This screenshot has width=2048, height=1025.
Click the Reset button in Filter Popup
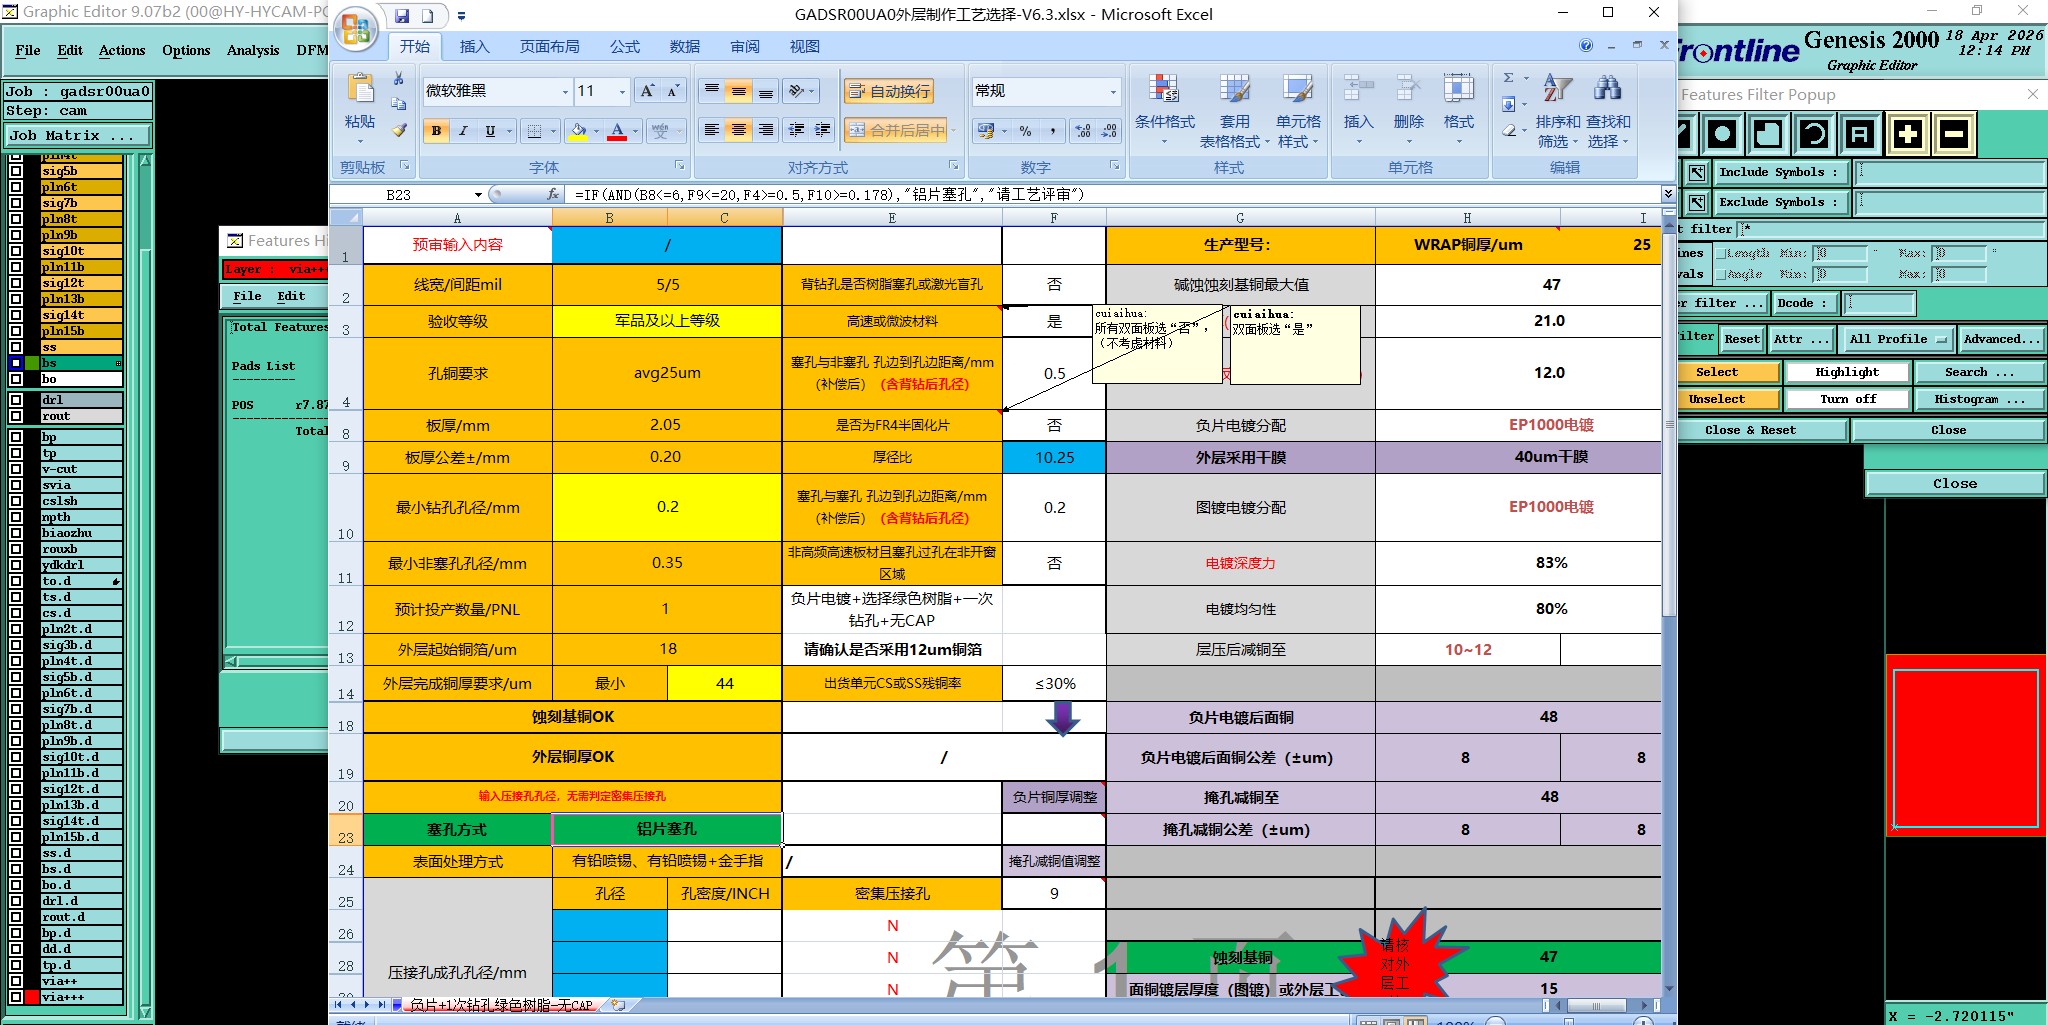pyautogui.click(x=1742, y=339)
